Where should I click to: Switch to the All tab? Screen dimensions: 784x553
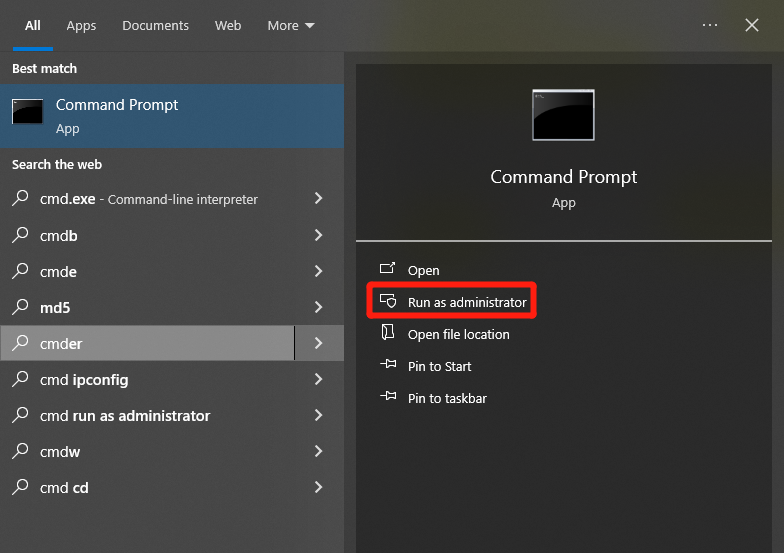coord(32,26)
